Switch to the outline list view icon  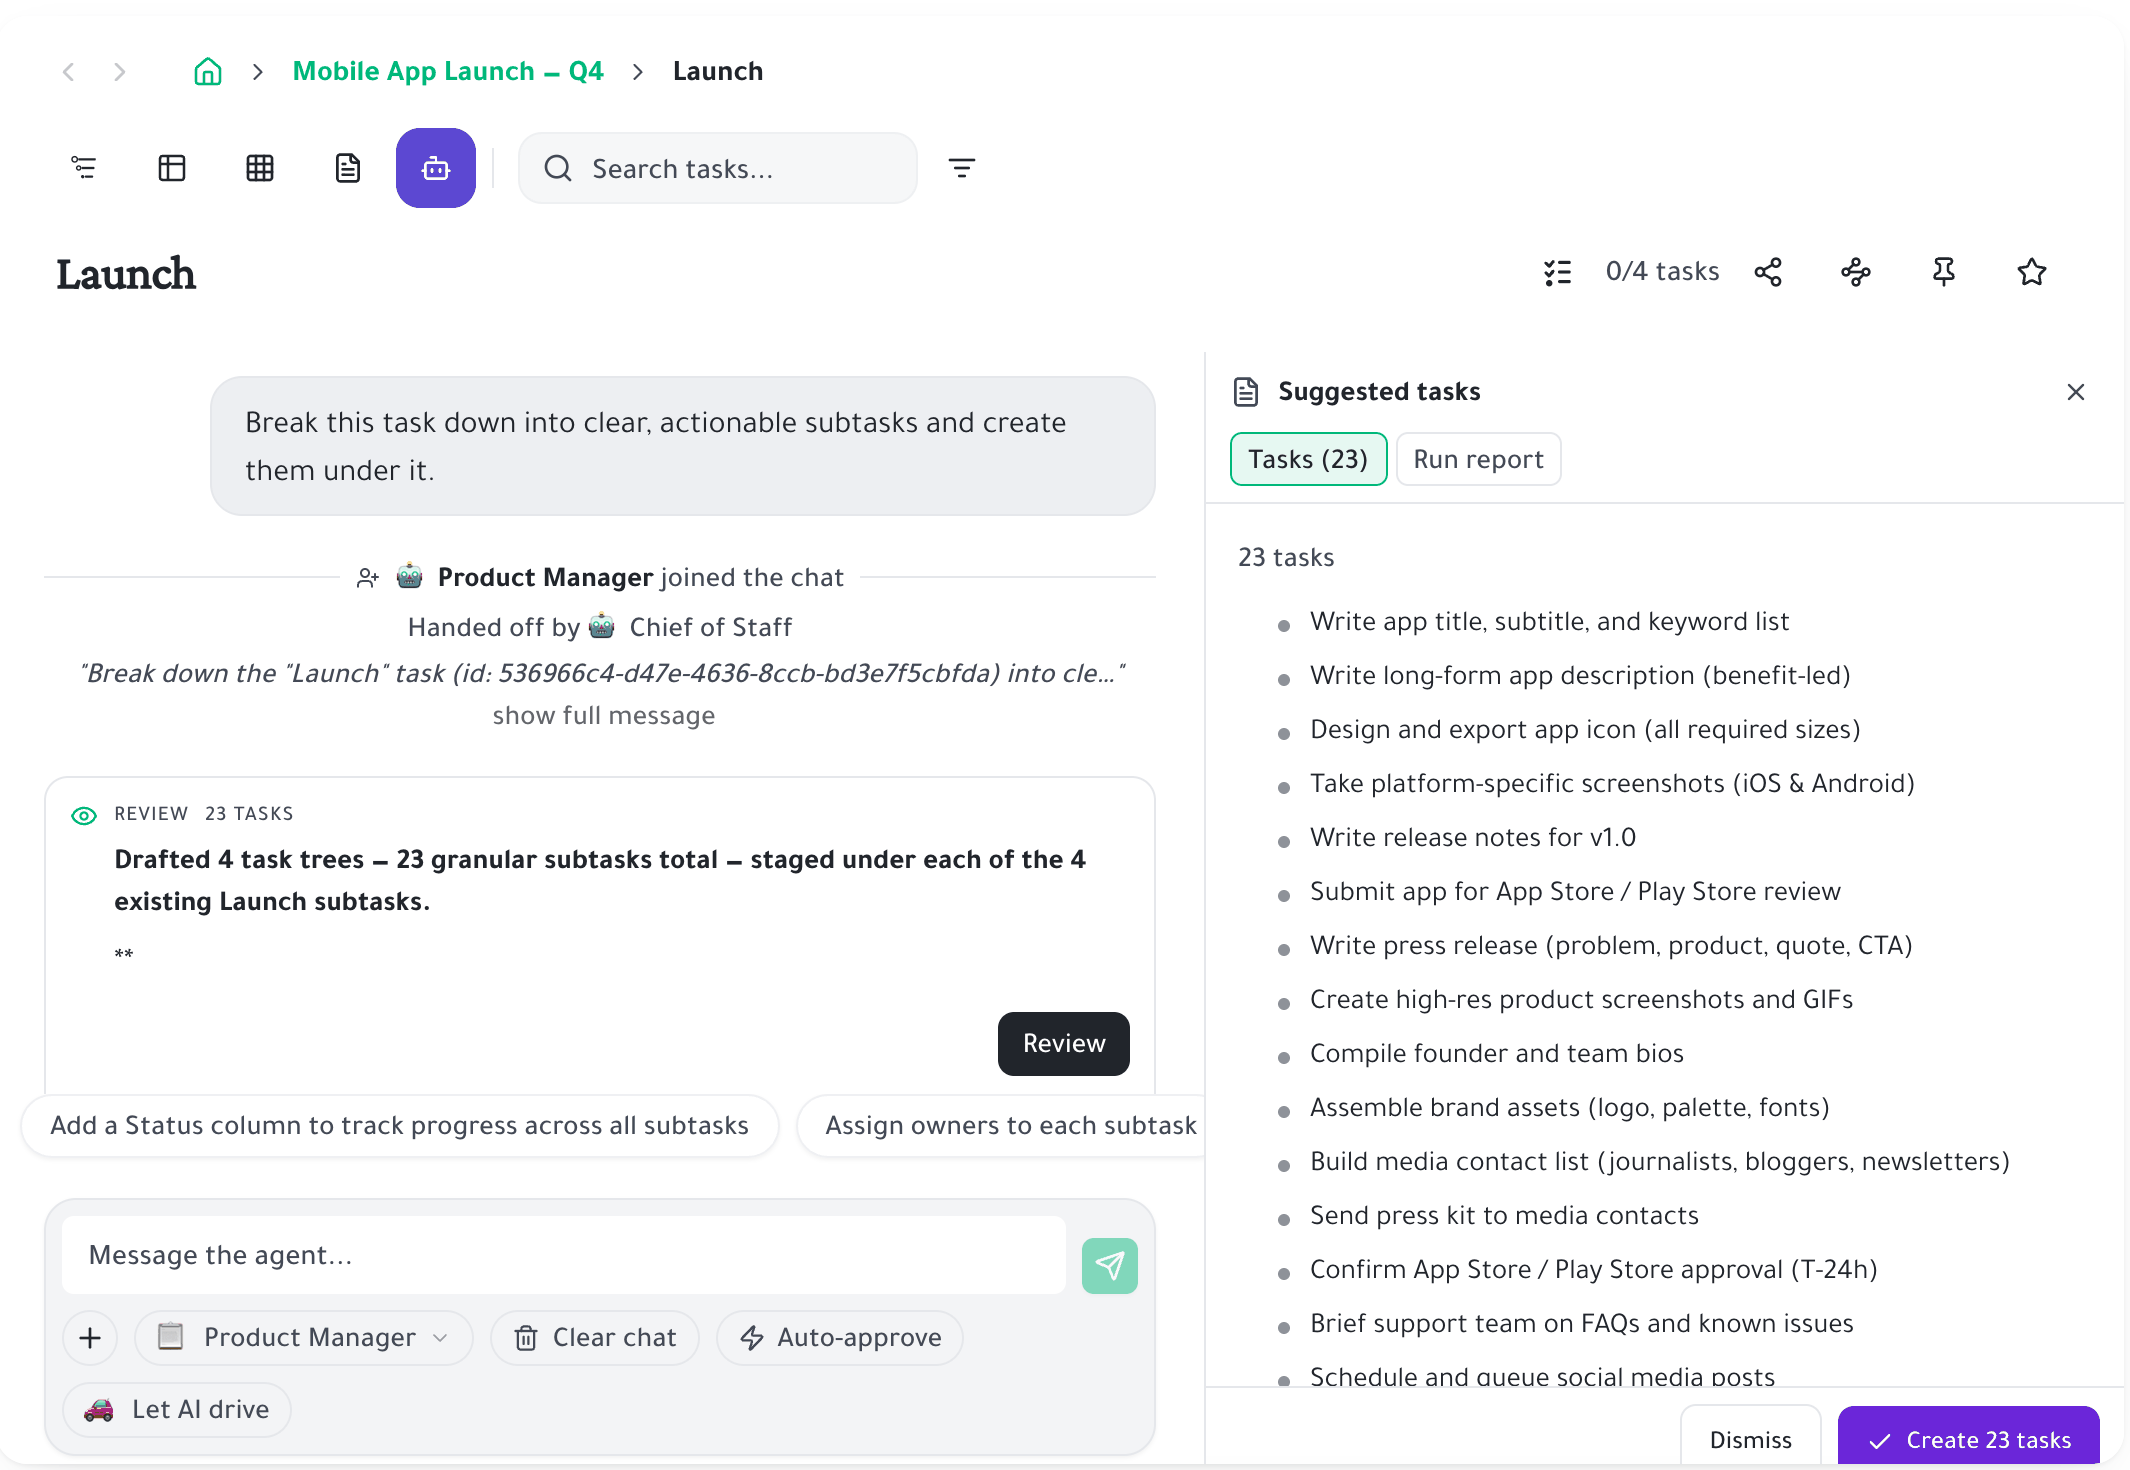84,168
